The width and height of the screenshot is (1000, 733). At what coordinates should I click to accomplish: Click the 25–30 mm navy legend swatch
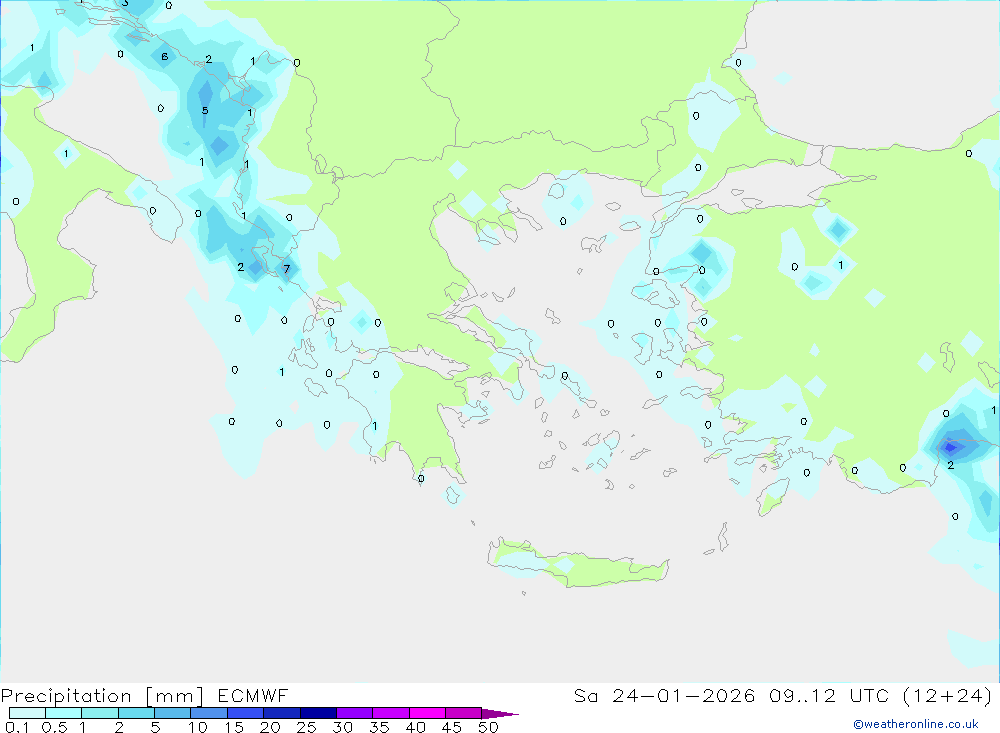click(x=318, y=713)
